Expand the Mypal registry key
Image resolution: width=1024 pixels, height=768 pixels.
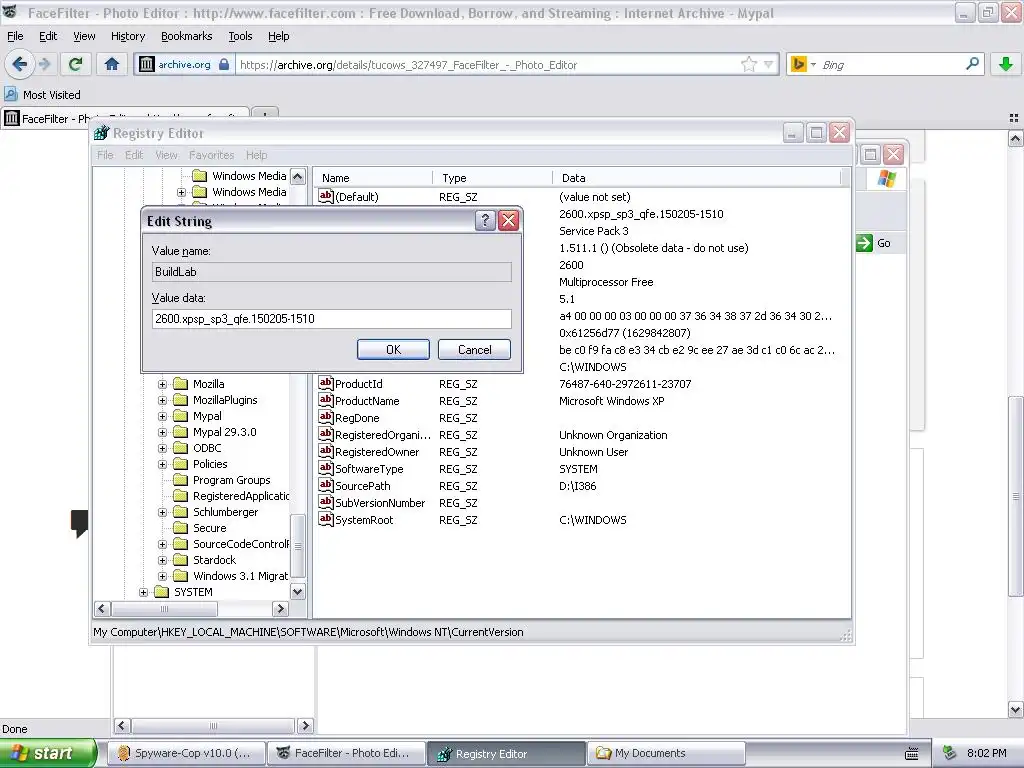(163, 416)
